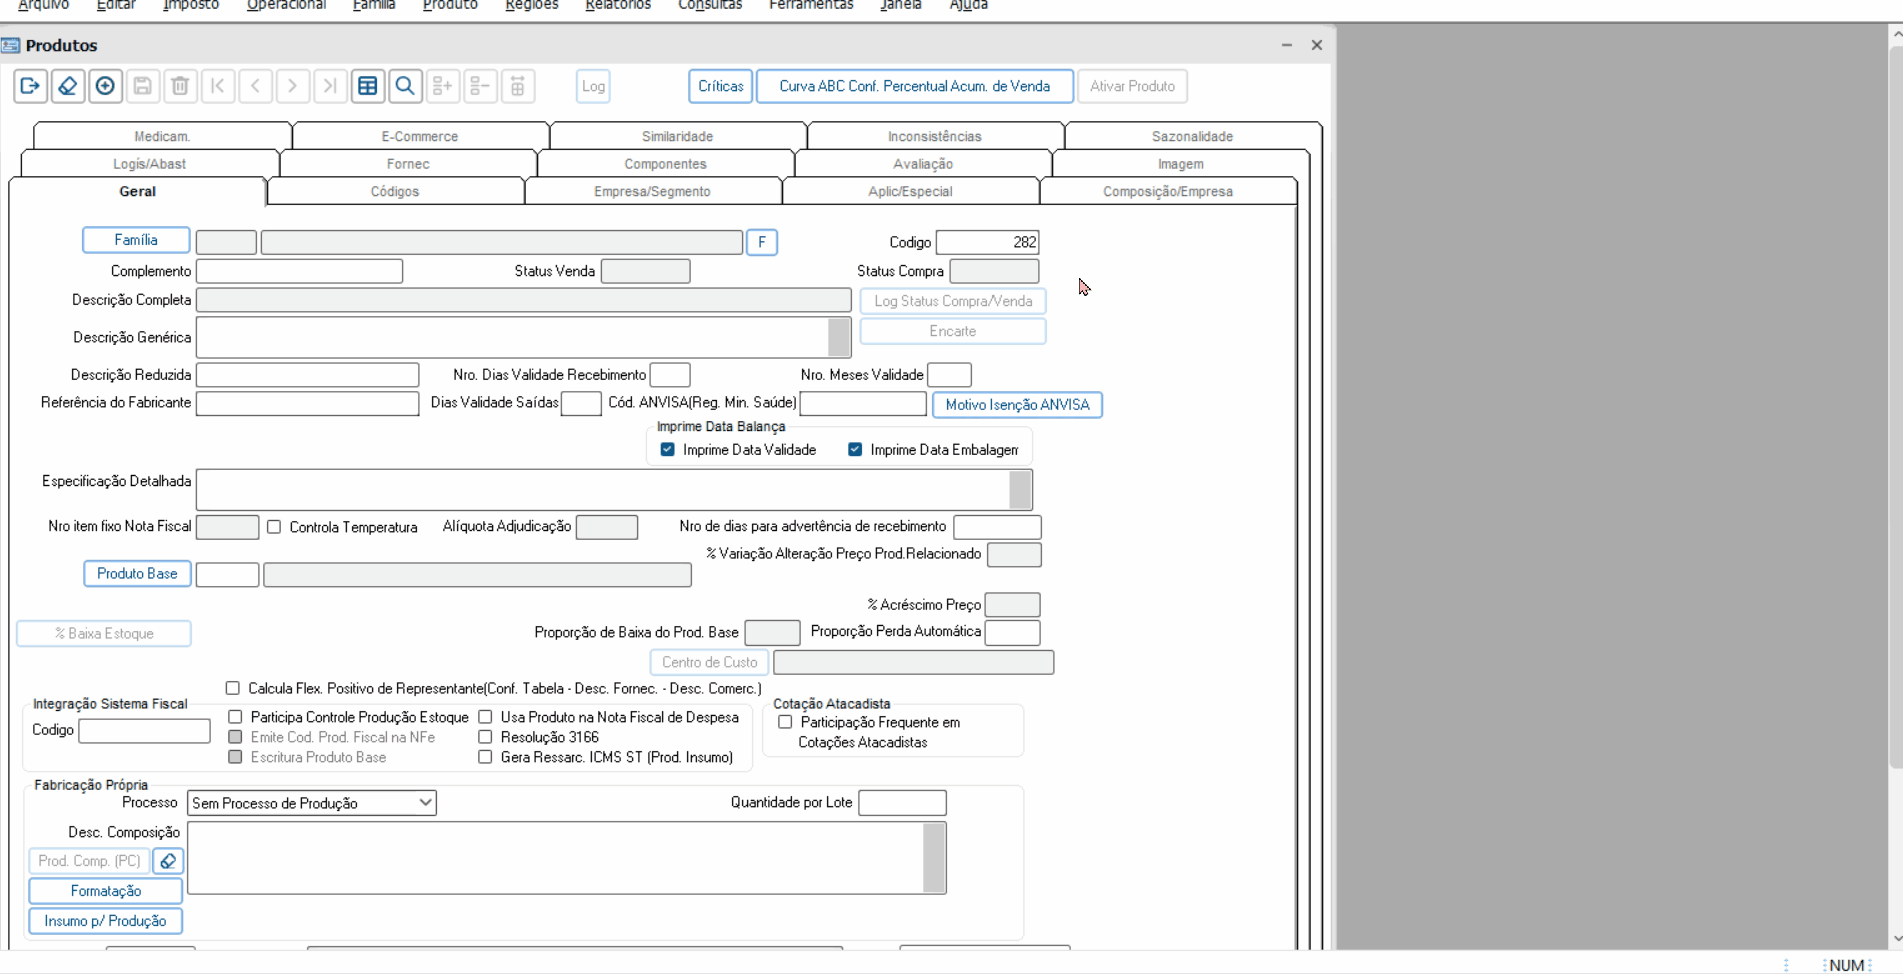This screenshot has width=1903, height=974.
Task: Switch to the Códigos tab
Action: click(x=395, y=191)
